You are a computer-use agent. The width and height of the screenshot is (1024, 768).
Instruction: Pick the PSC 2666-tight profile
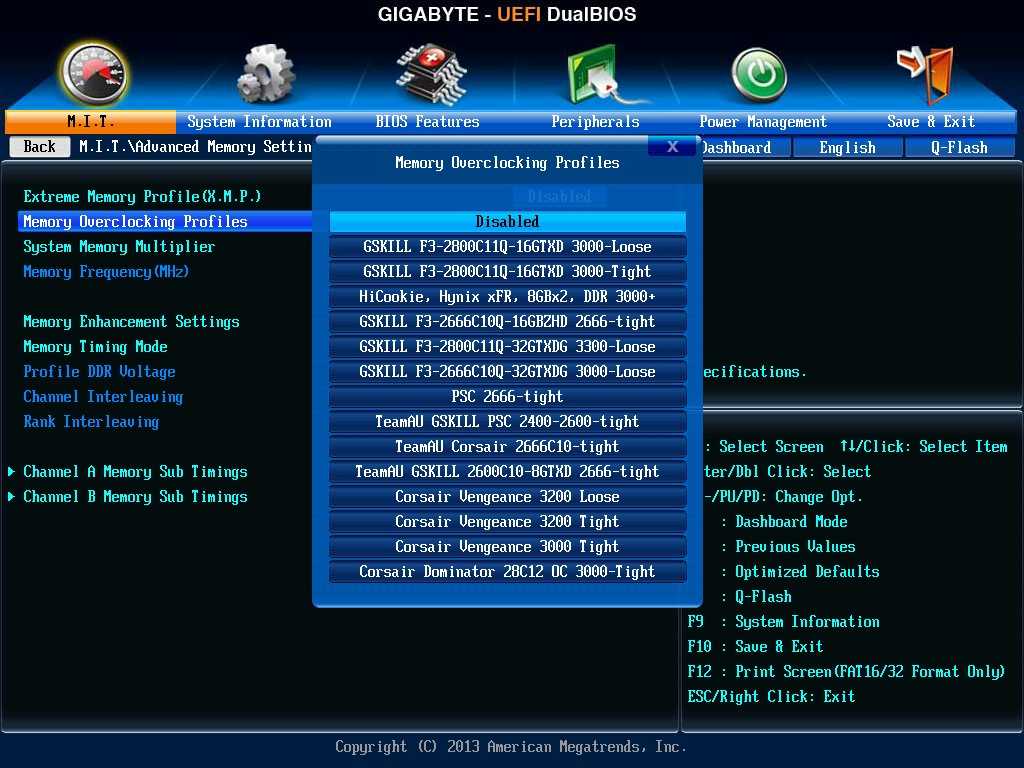pos(507,397)
